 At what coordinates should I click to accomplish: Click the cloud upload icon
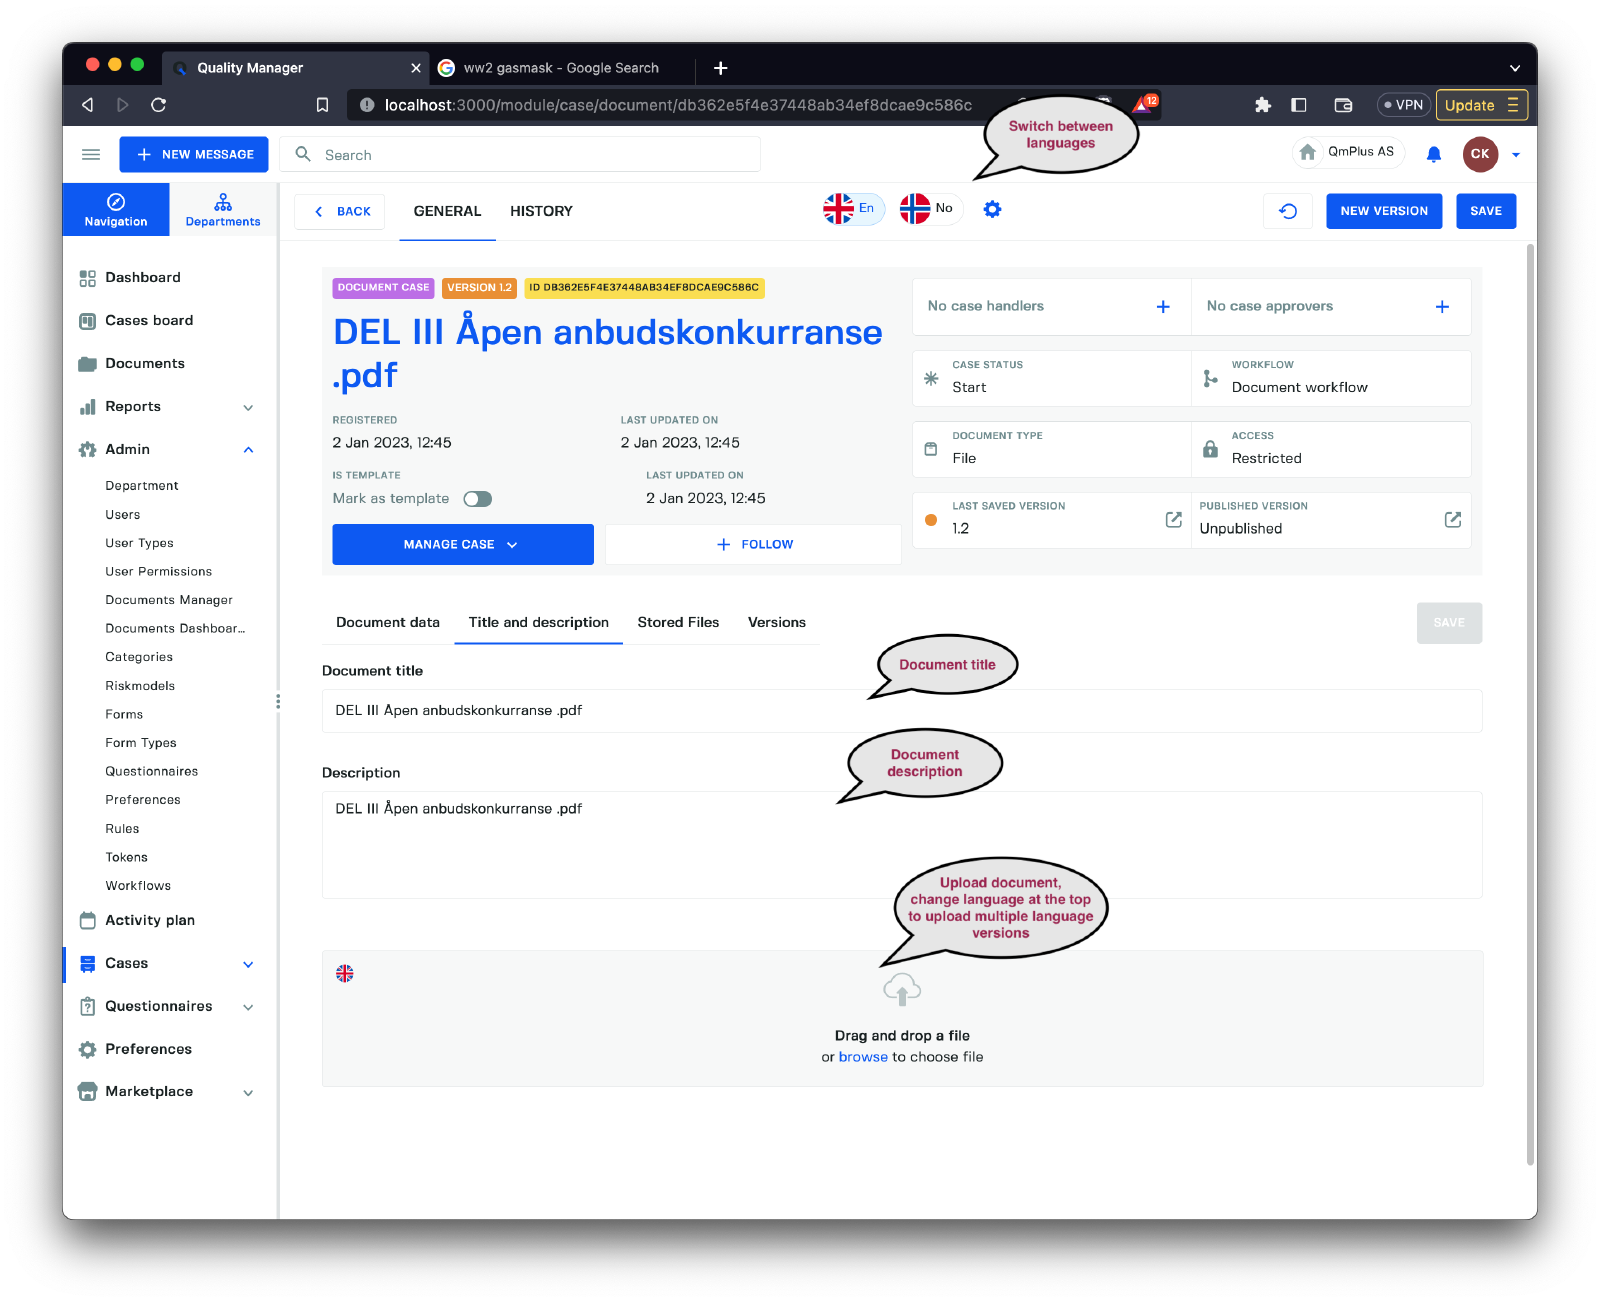click(x=902, y=990)
